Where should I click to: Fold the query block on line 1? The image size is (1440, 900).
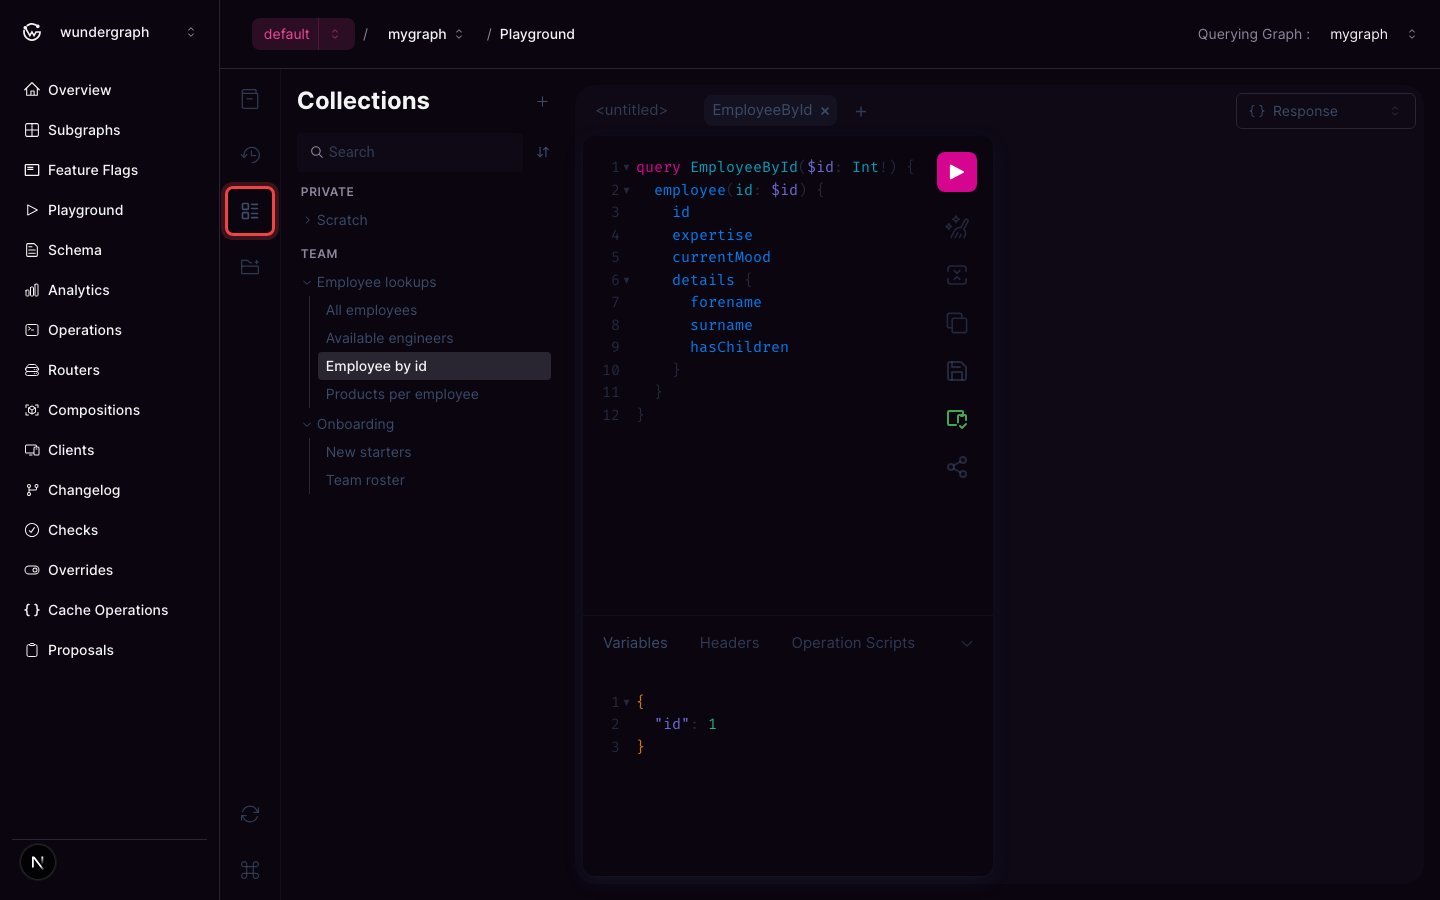(x=627, y=167)
